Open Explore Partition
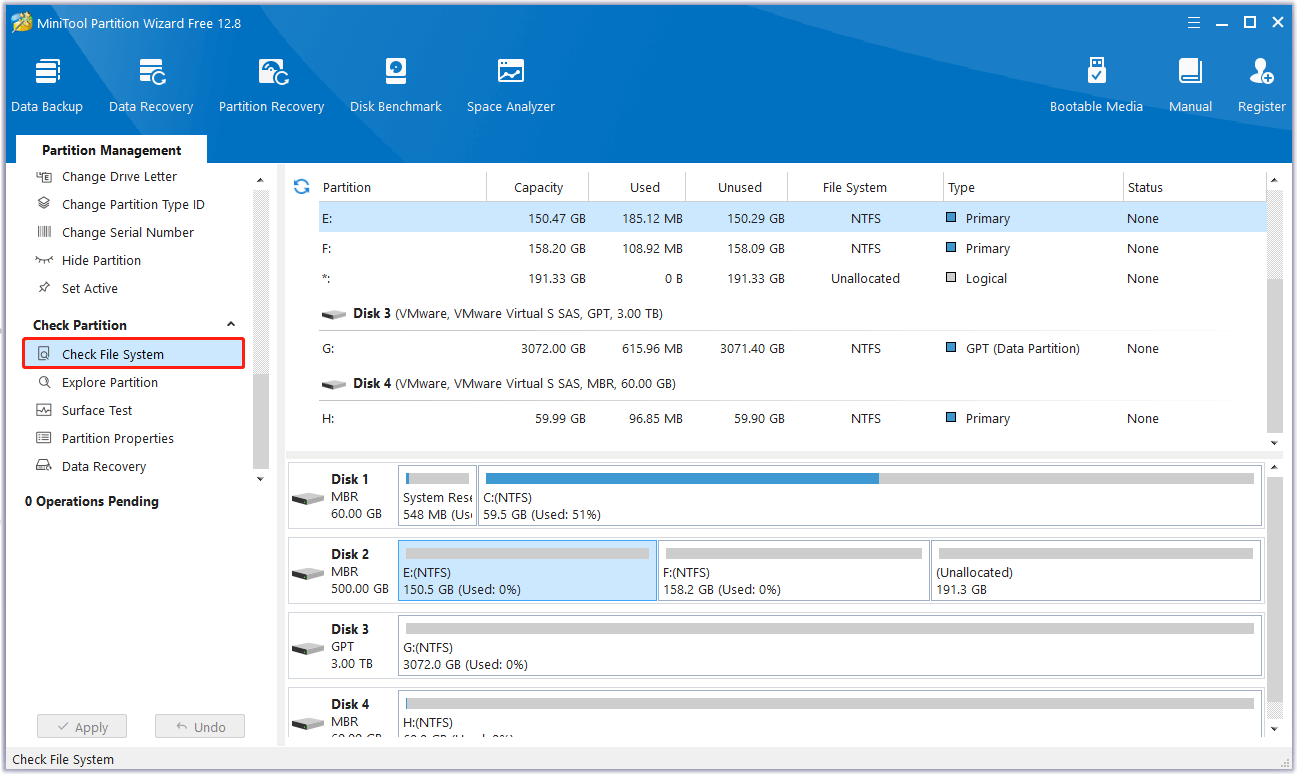 [x=110, y=383]
